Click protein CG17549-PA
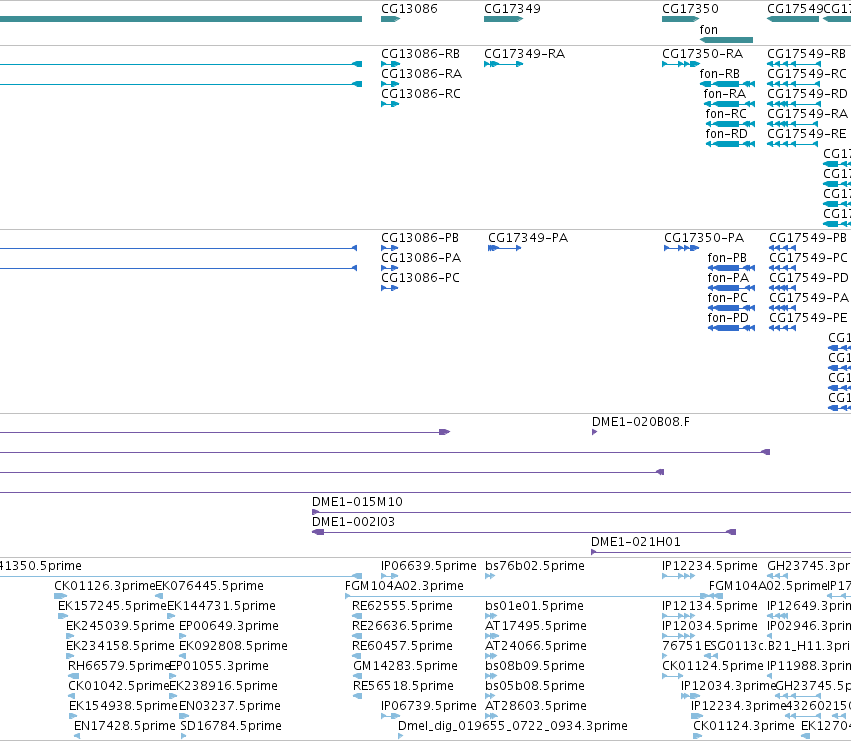 (809, 298)
